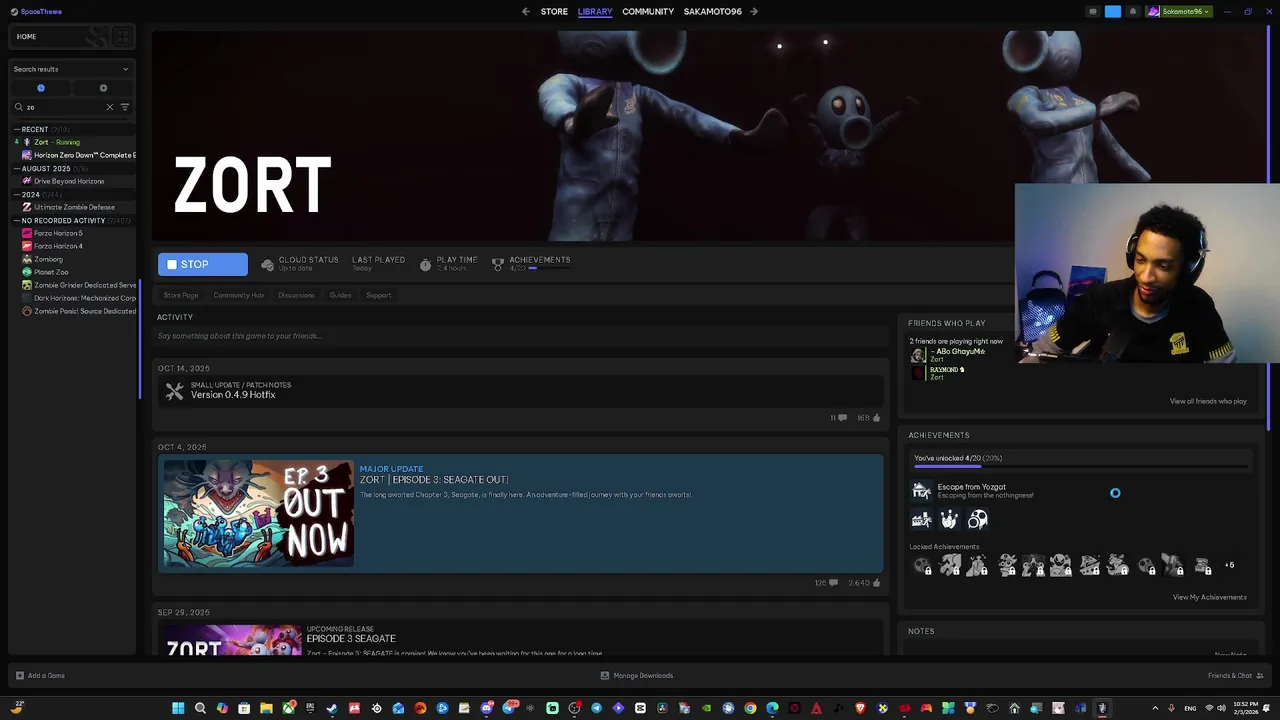Click the Cloud Status icon
Screen dimensions: 1280x720
(267, 264)
